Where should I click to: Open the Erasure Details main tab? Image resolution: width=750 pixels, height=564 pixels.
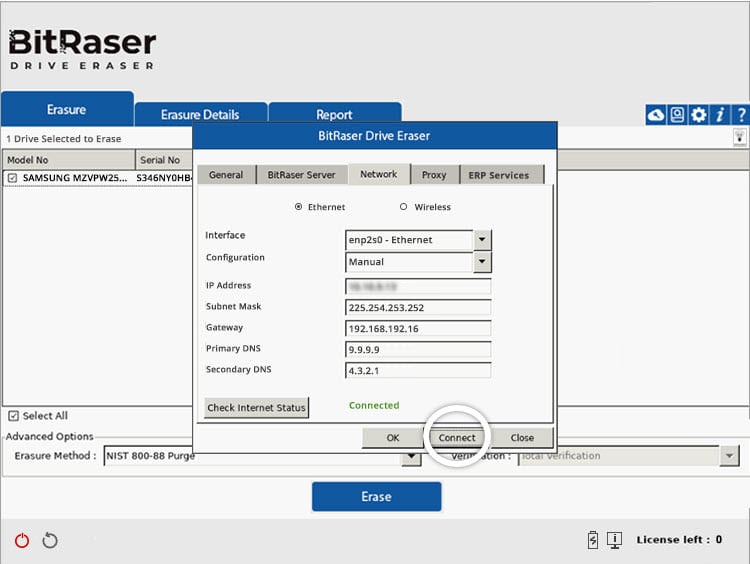coord(200,114)
